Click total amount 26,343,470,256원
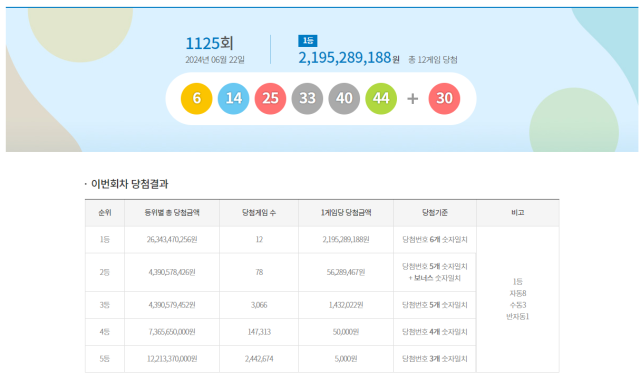This screenshot has height=381, width=640. pyautogui.click(x=172, y=240)
